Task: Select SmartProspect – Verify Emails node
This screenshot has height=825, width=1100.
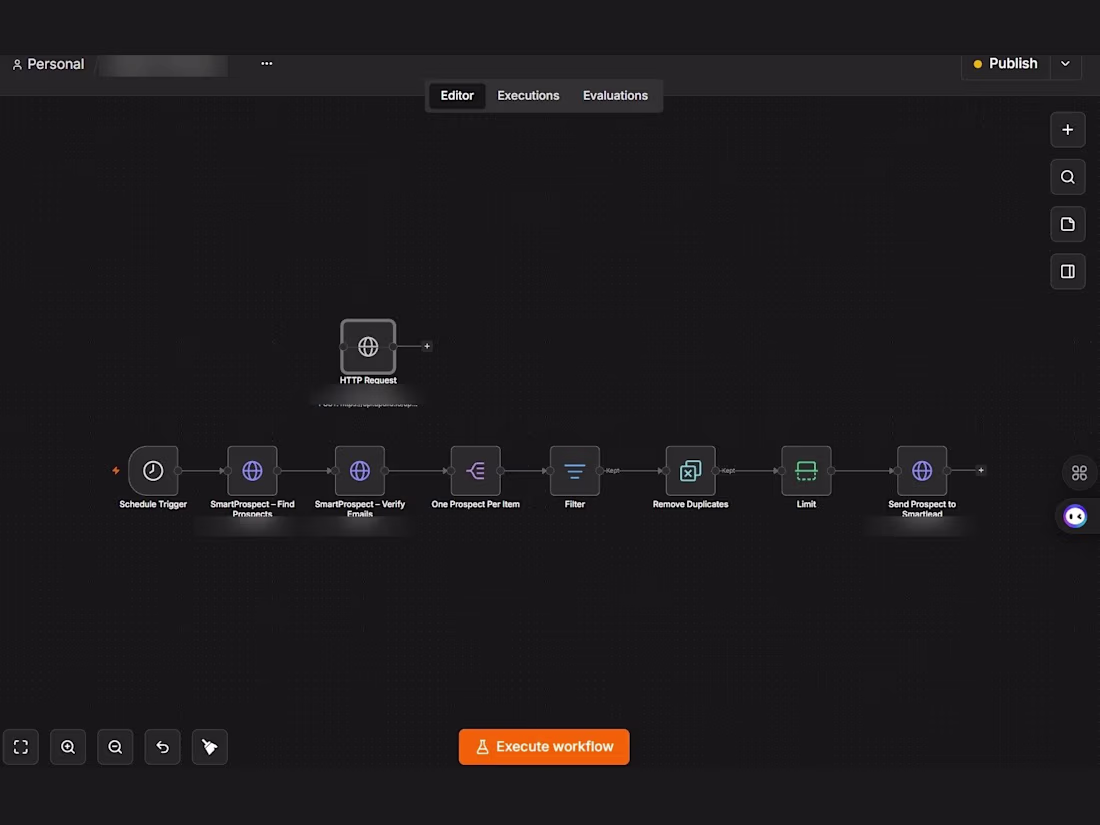Action: [360, 471]
